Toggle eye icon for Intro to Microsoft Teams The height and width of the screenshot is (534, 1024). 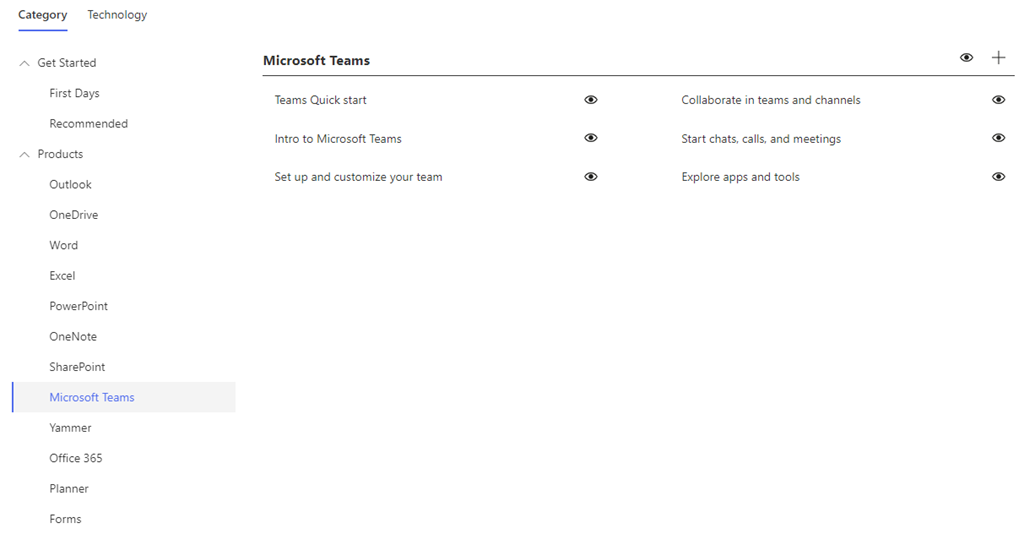click(591, 138)
